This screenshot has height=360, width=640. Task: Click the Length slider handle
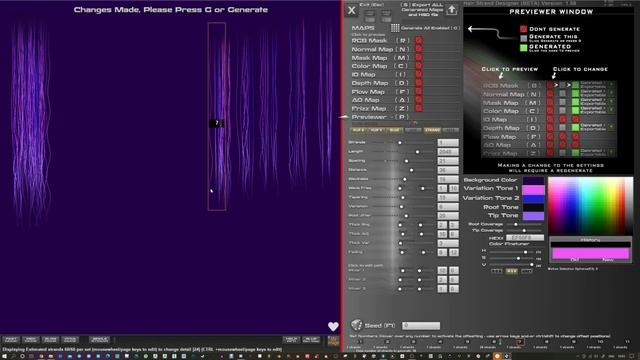click(x=417, y=152)
